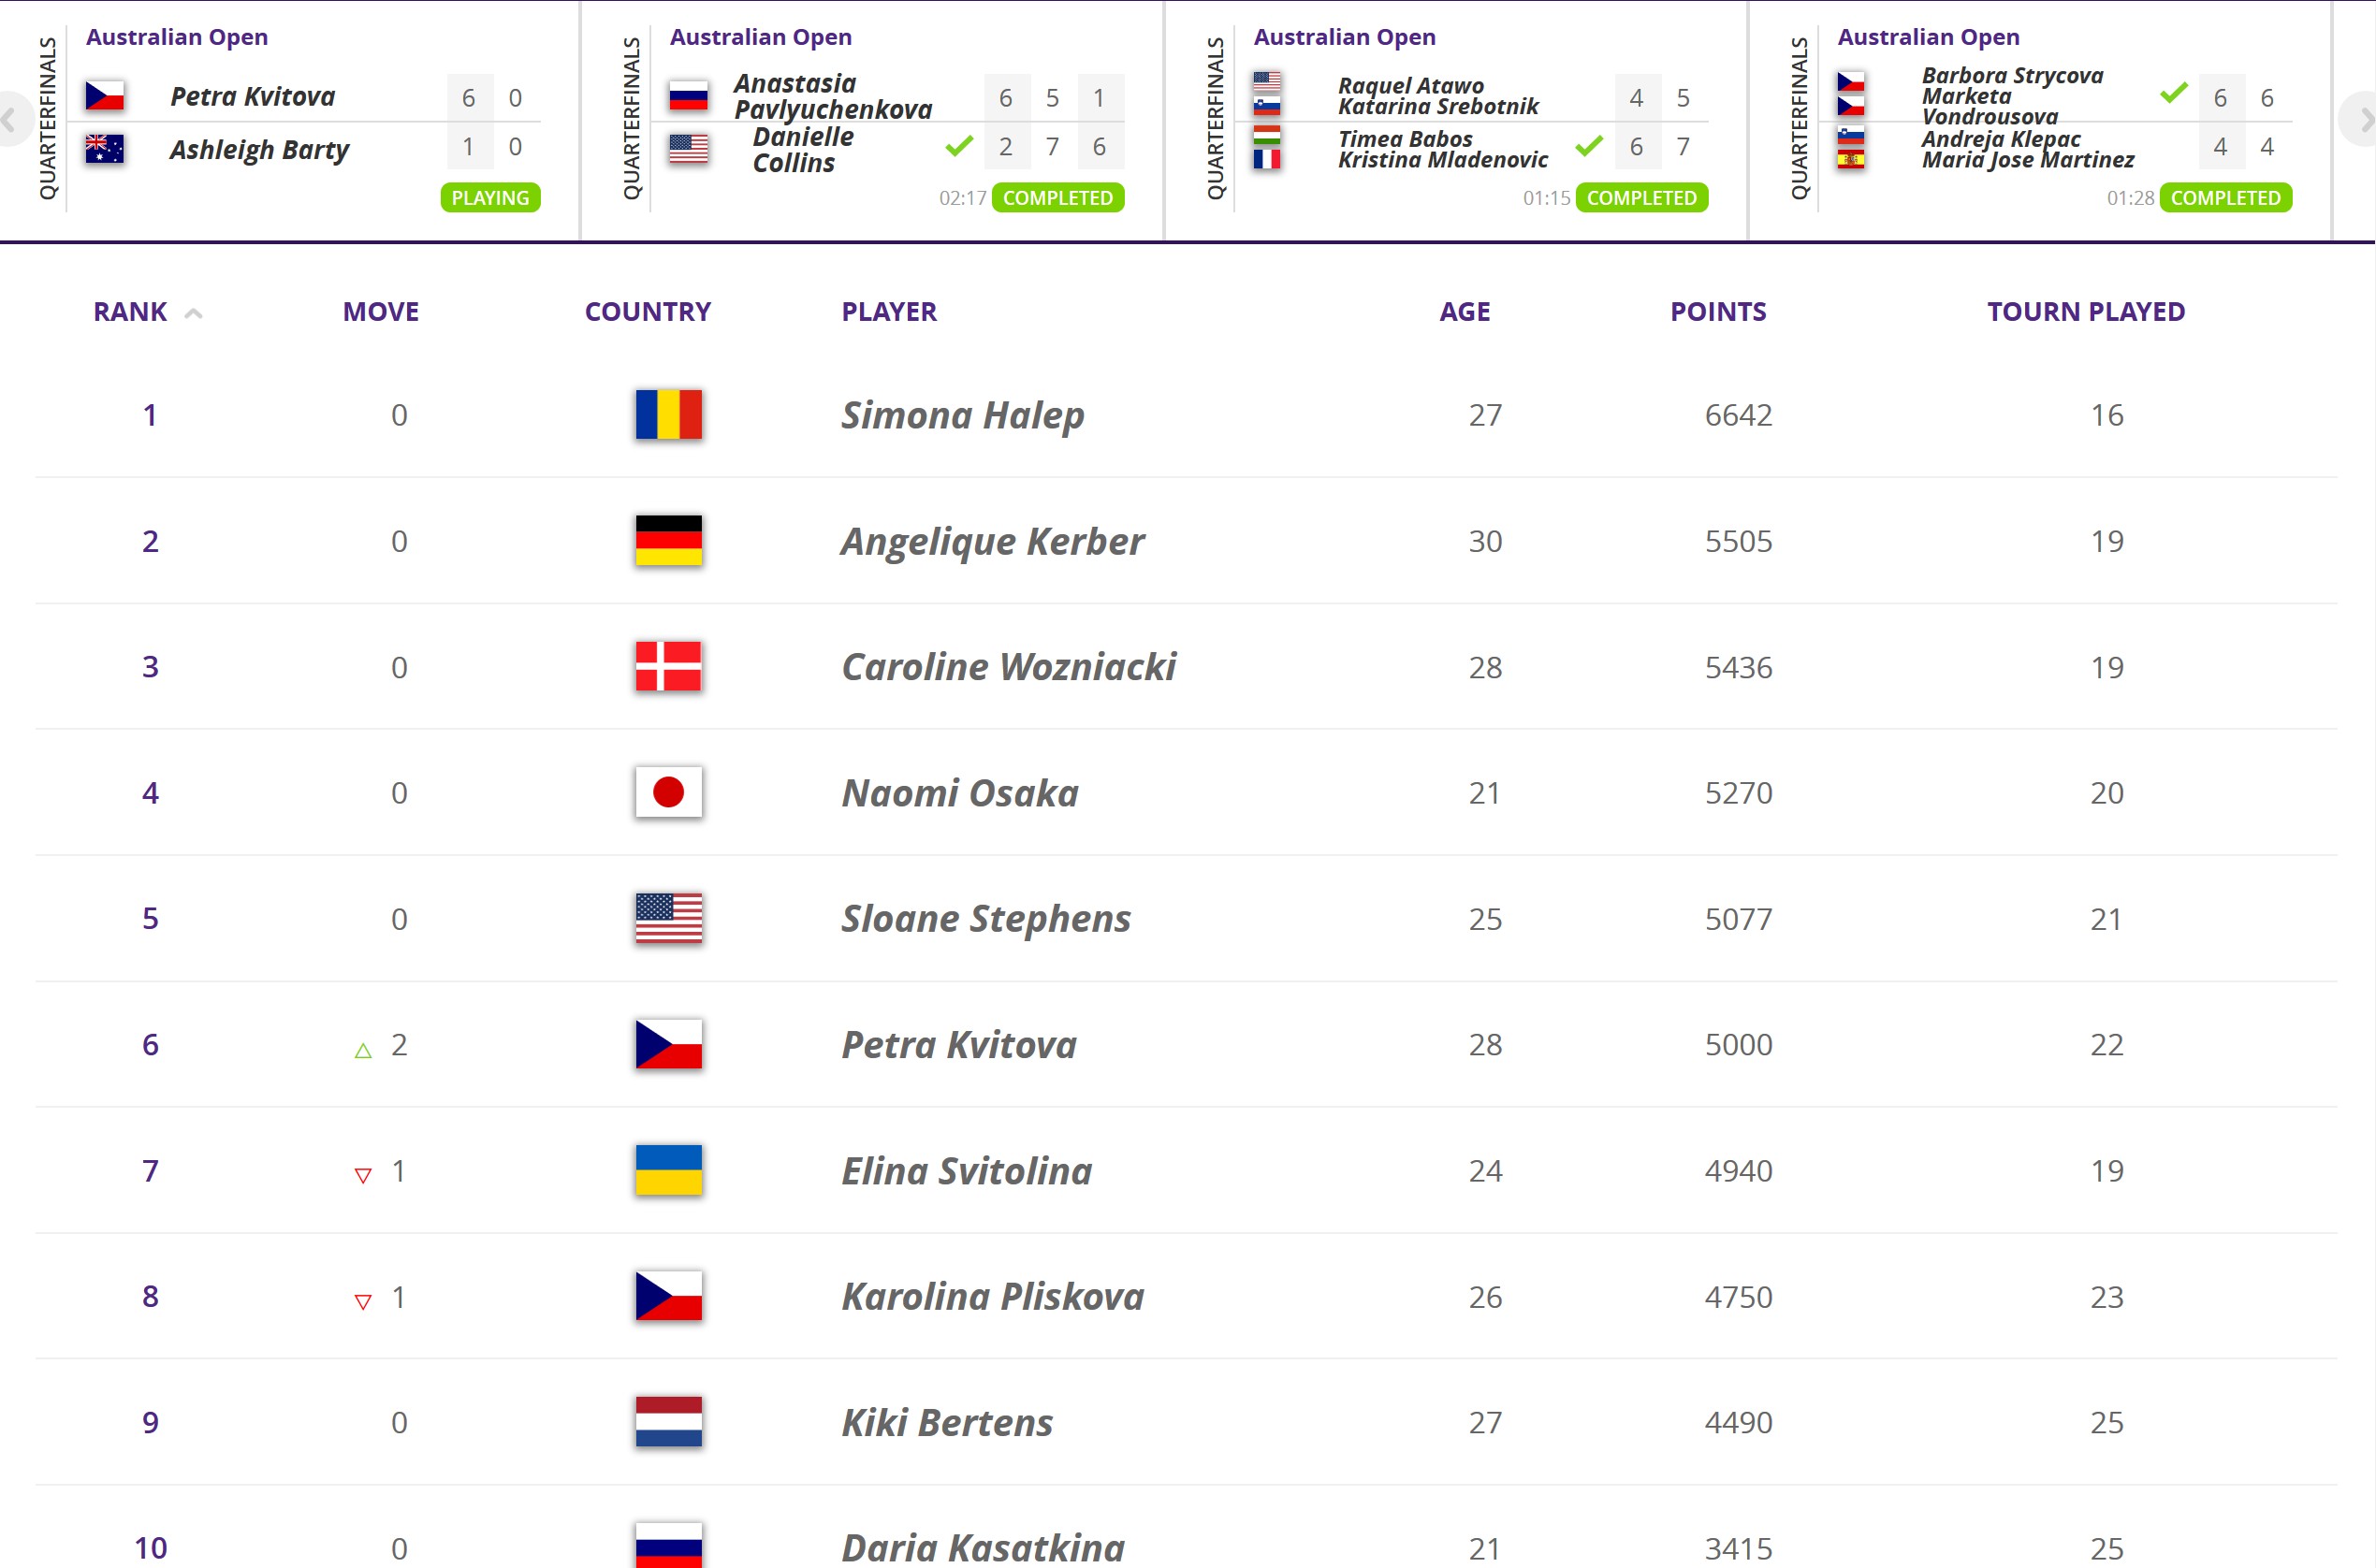The width and height of the screenshot is (2376, 1568).
Task: Click the Romanian flag beside Simona Halep
Action: pos(668,415)
